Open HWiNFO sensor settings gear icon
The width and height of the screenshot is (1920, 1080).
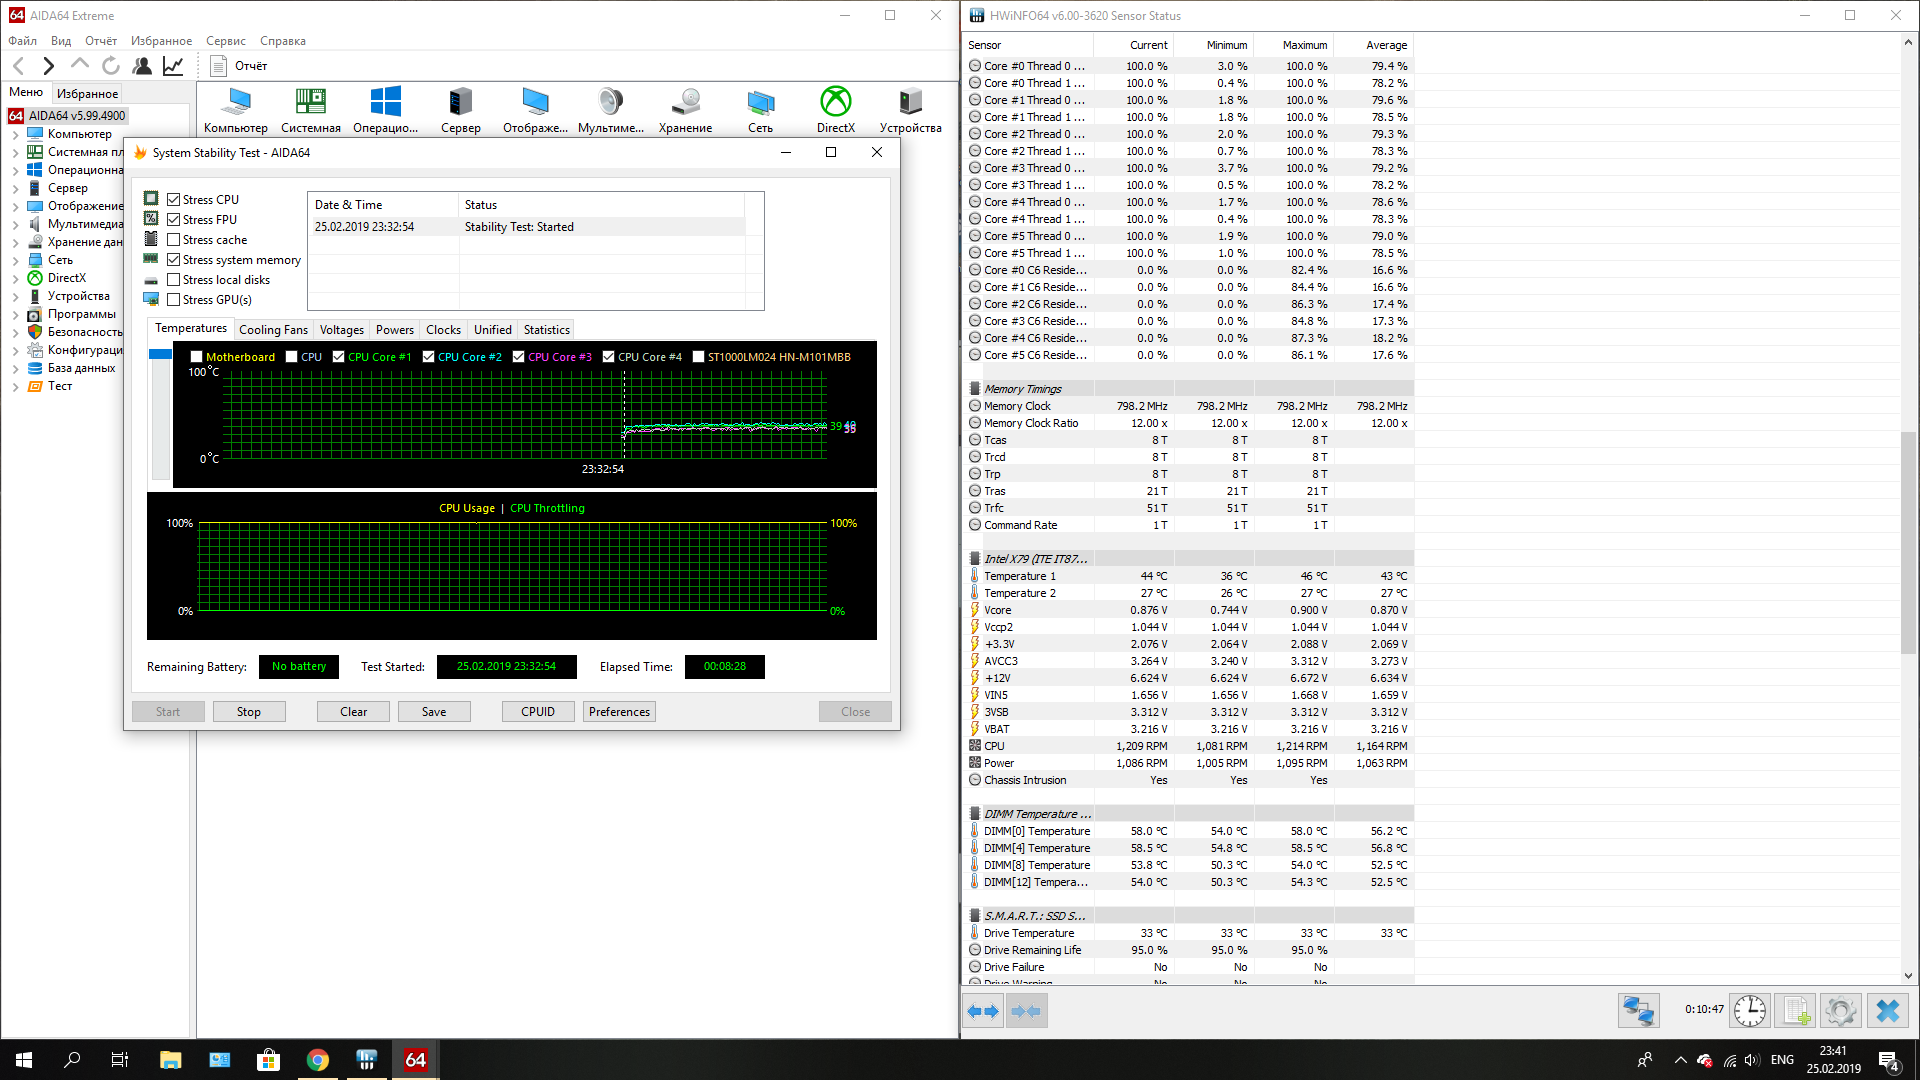tap(1840, 1011)
